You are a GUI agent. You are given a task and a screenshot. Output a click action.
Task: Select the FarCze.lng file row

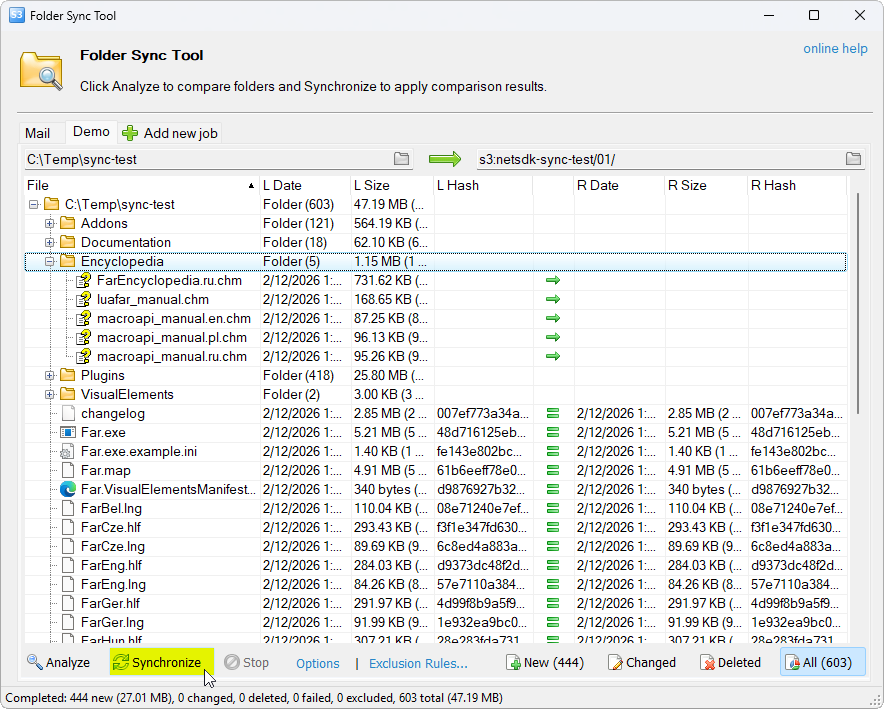click(x=436, y=547)
